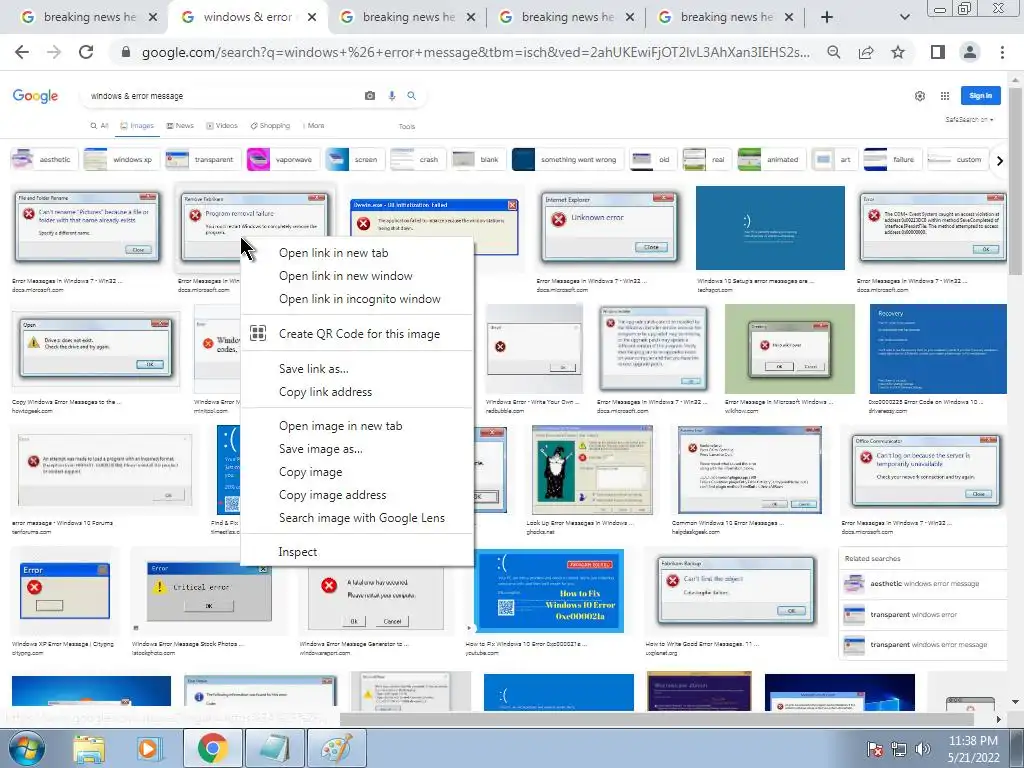Switch to the News tab
The width and height of the screenshot is (1024, 768).
click(180, 125)
